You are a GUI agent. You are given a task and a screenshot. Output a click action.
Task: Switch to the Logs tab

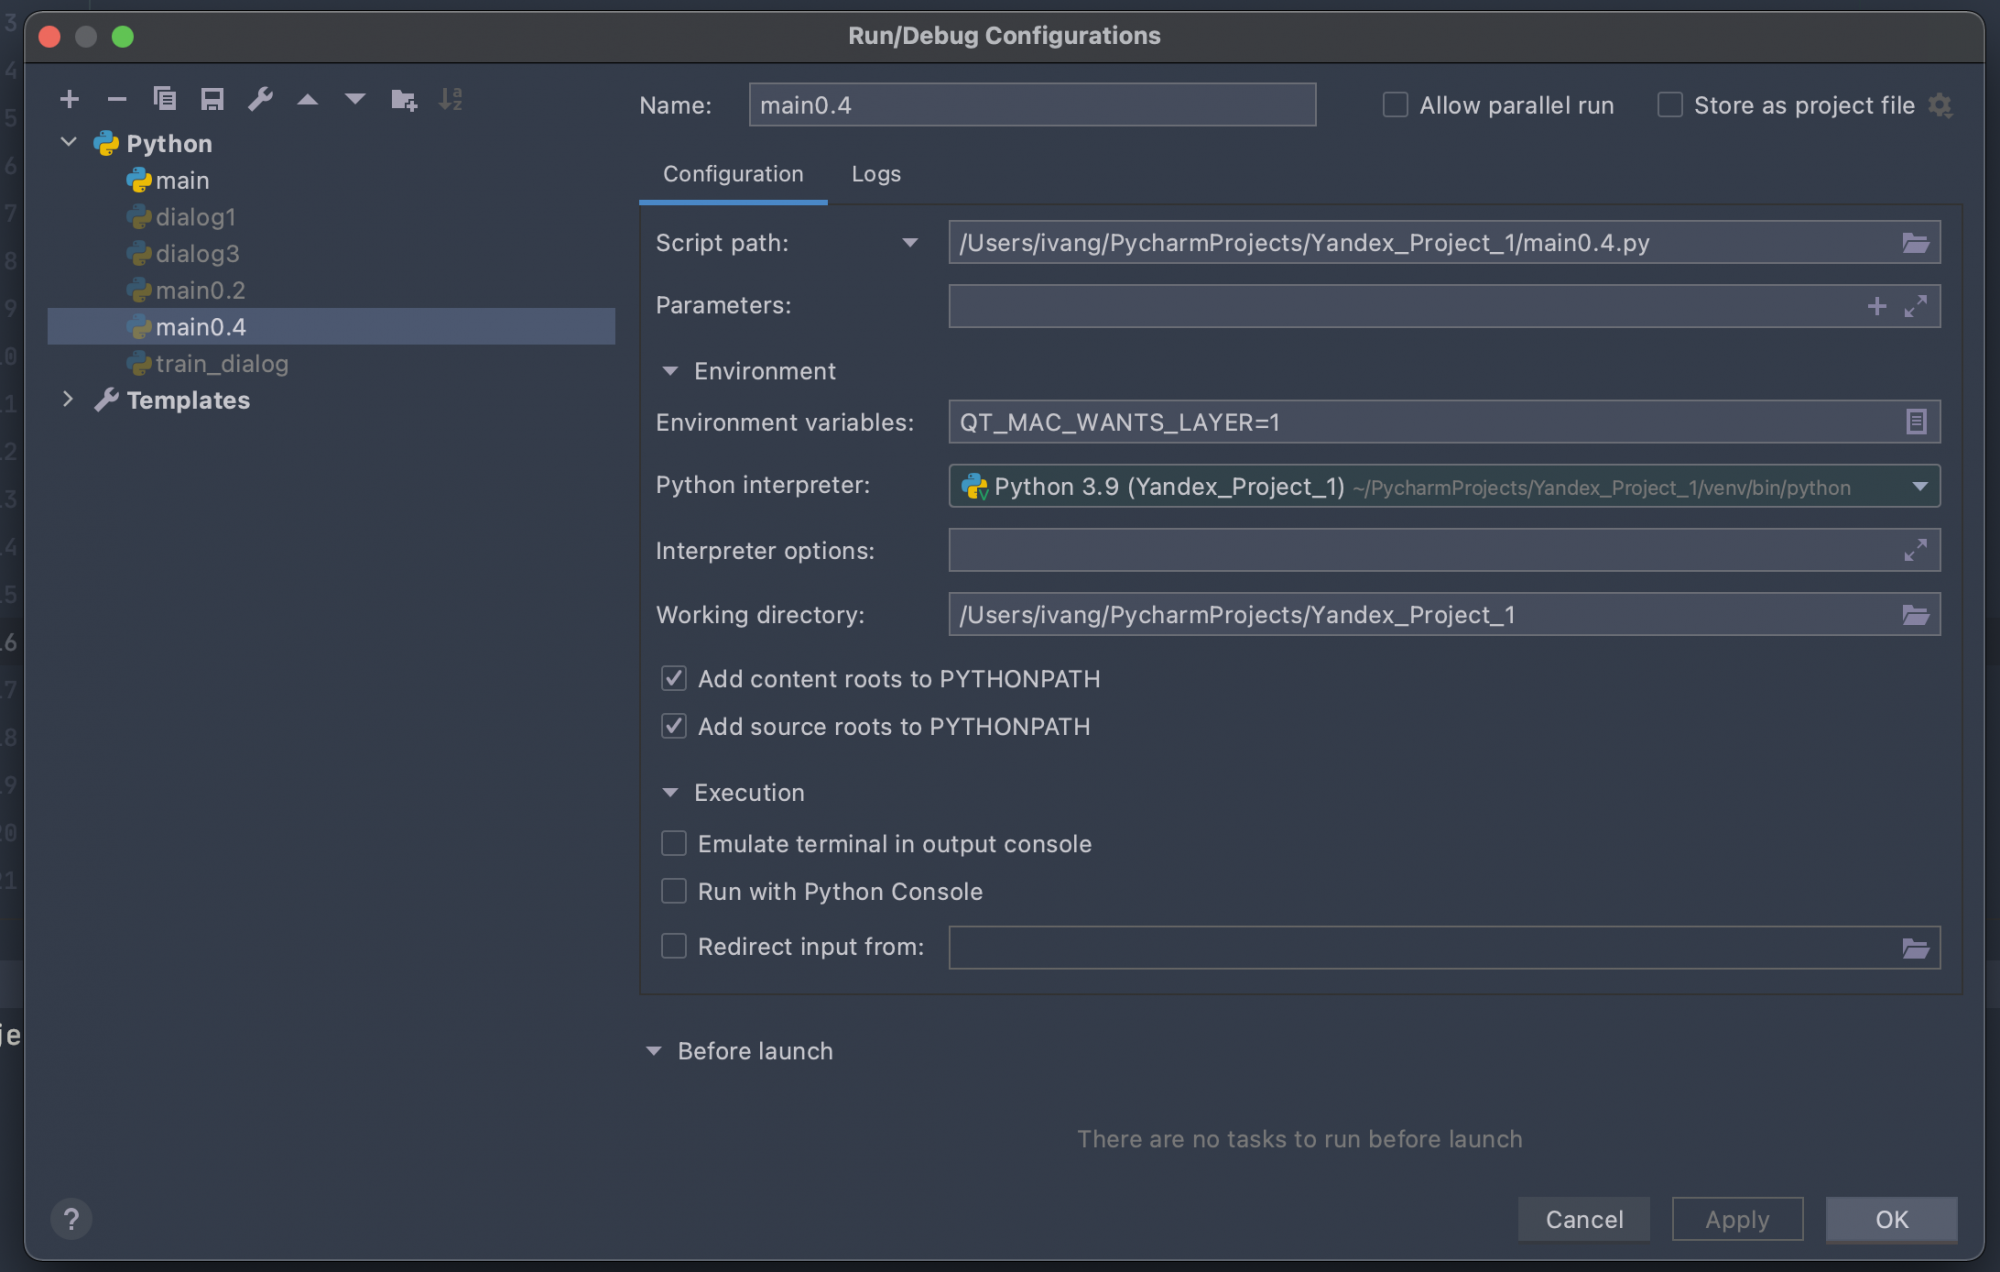876,174
